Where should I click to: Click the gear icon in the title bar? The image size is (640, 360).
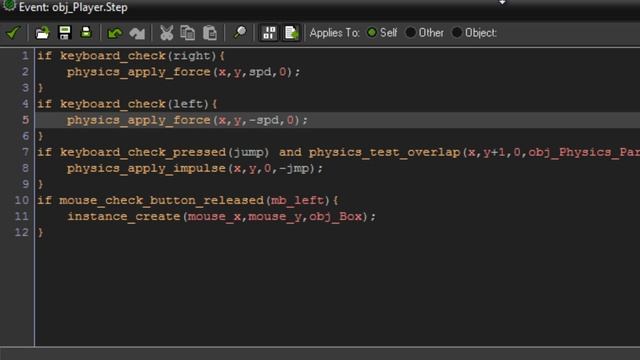tap(9, 5)
